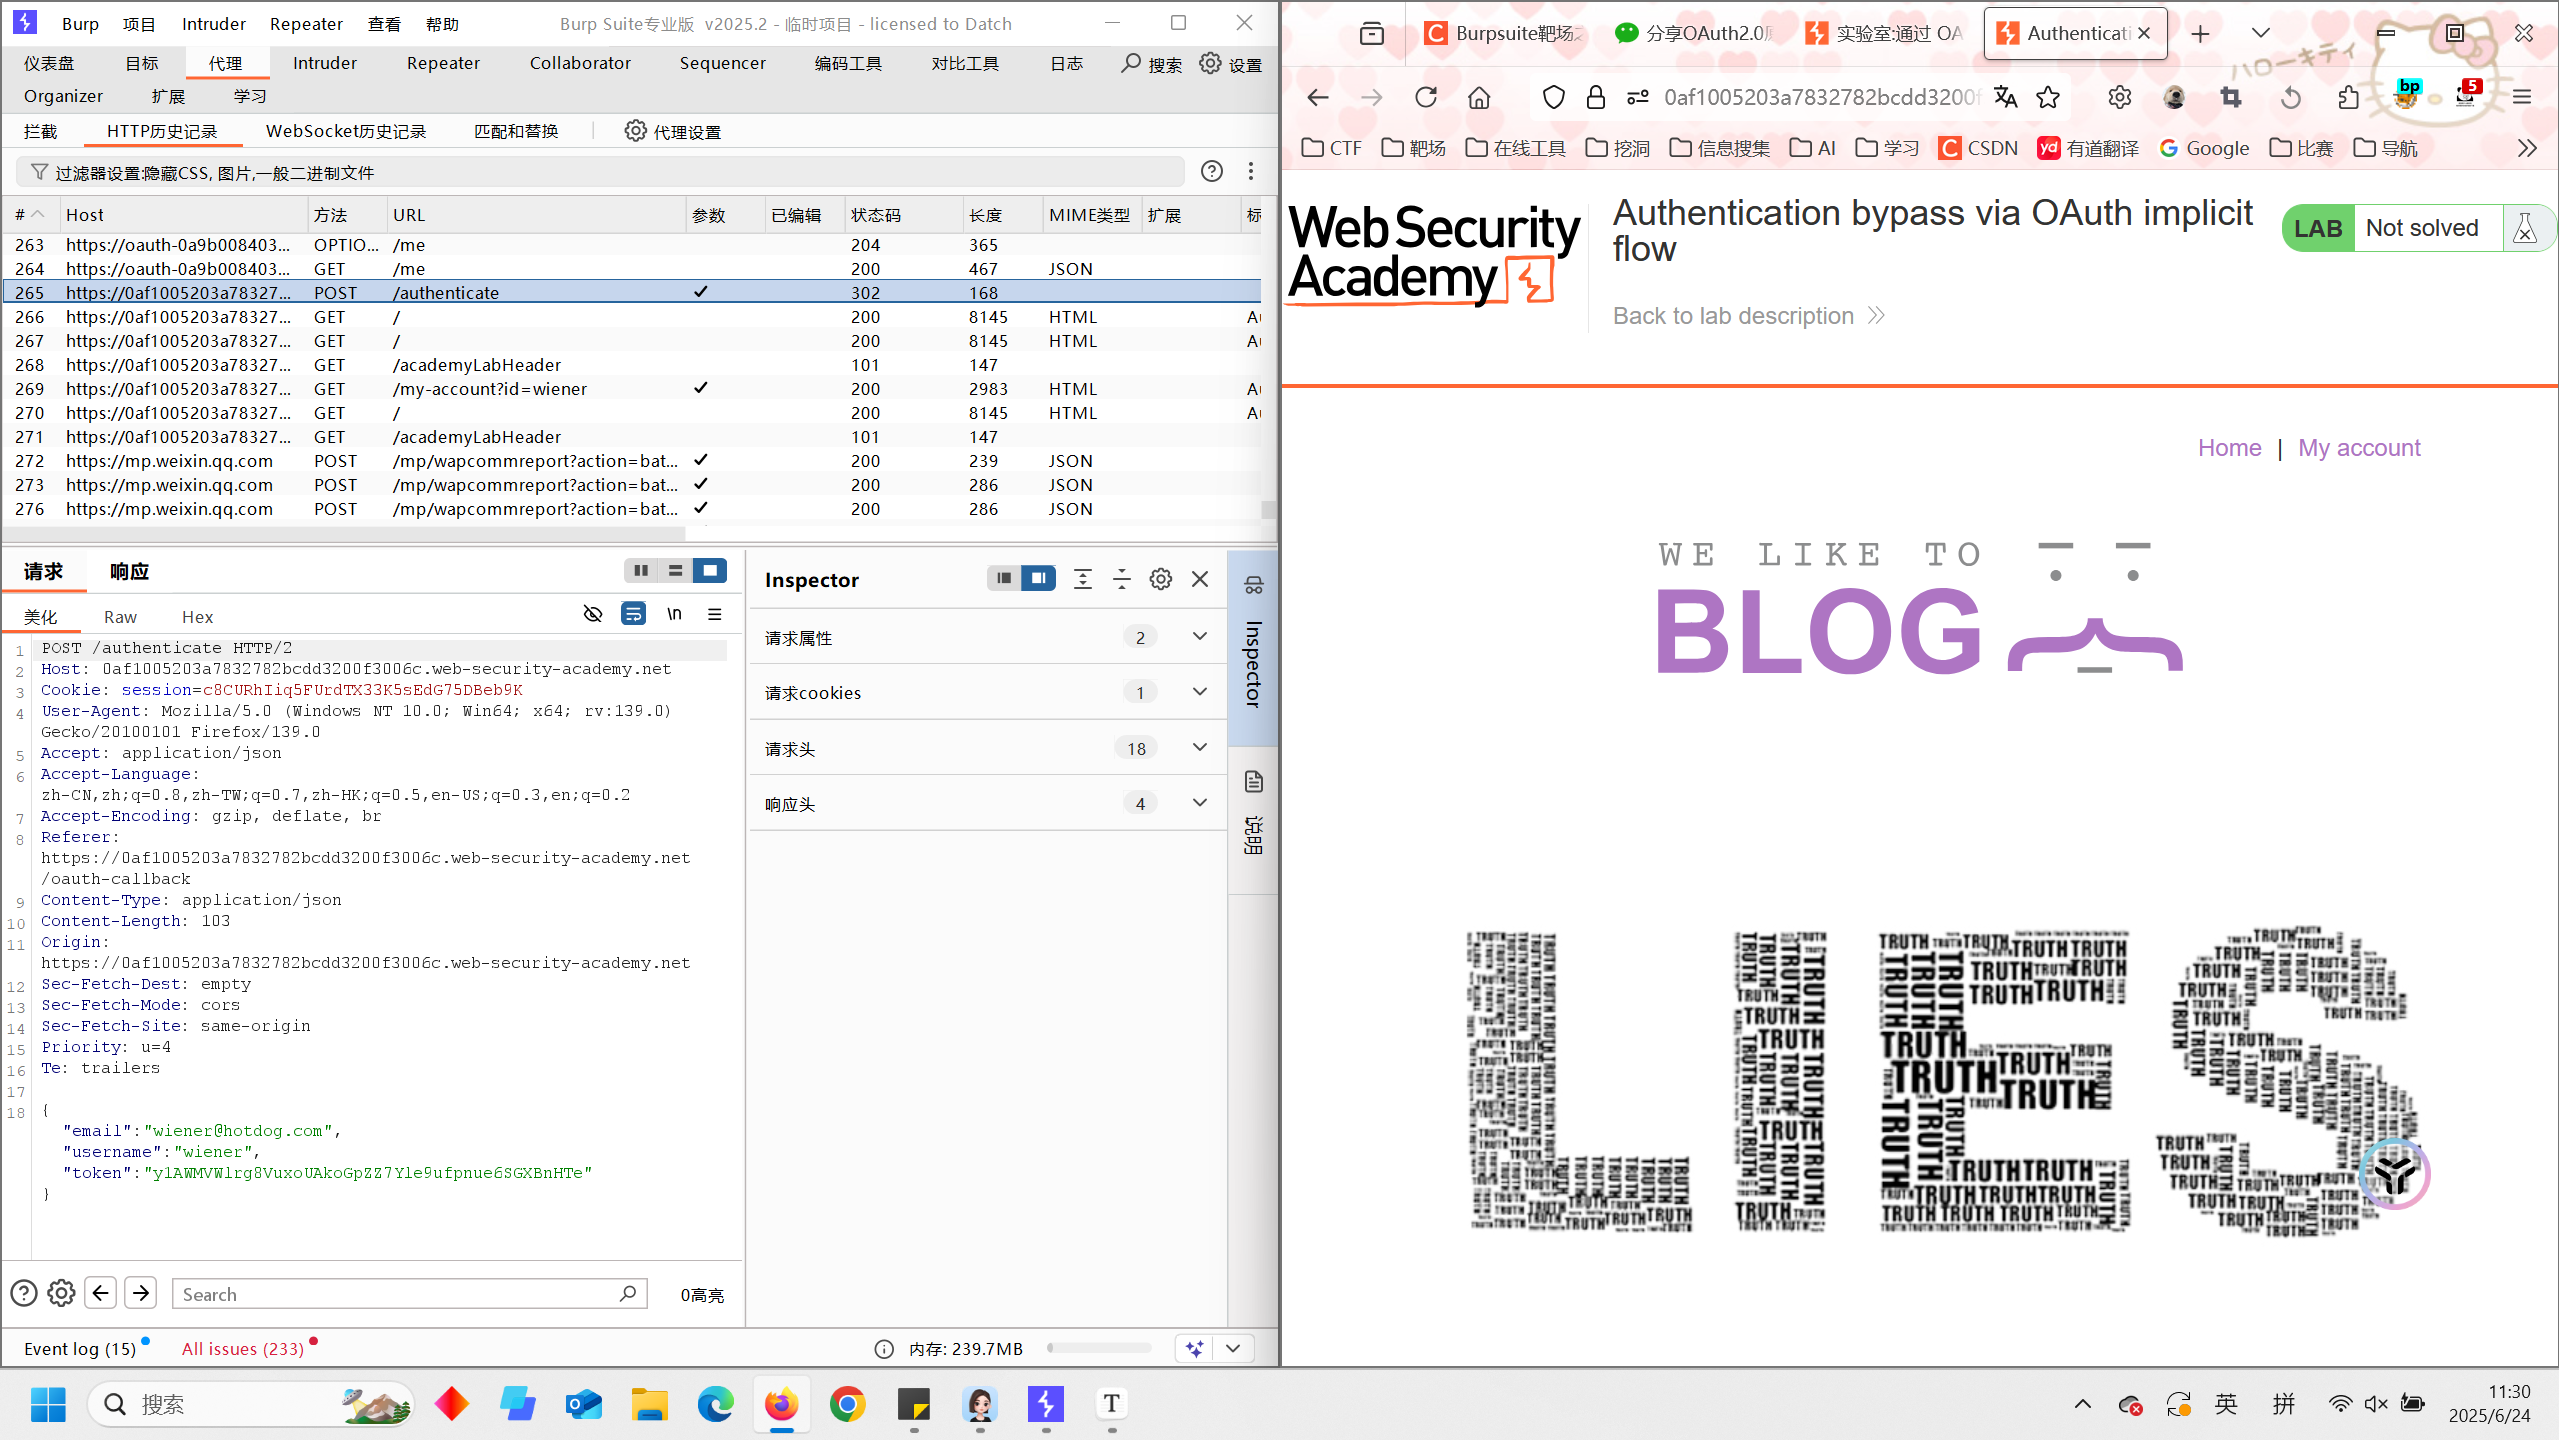Expand the 请求头 headers section
The image size is (2559, 1440).
click(1199, 748)
